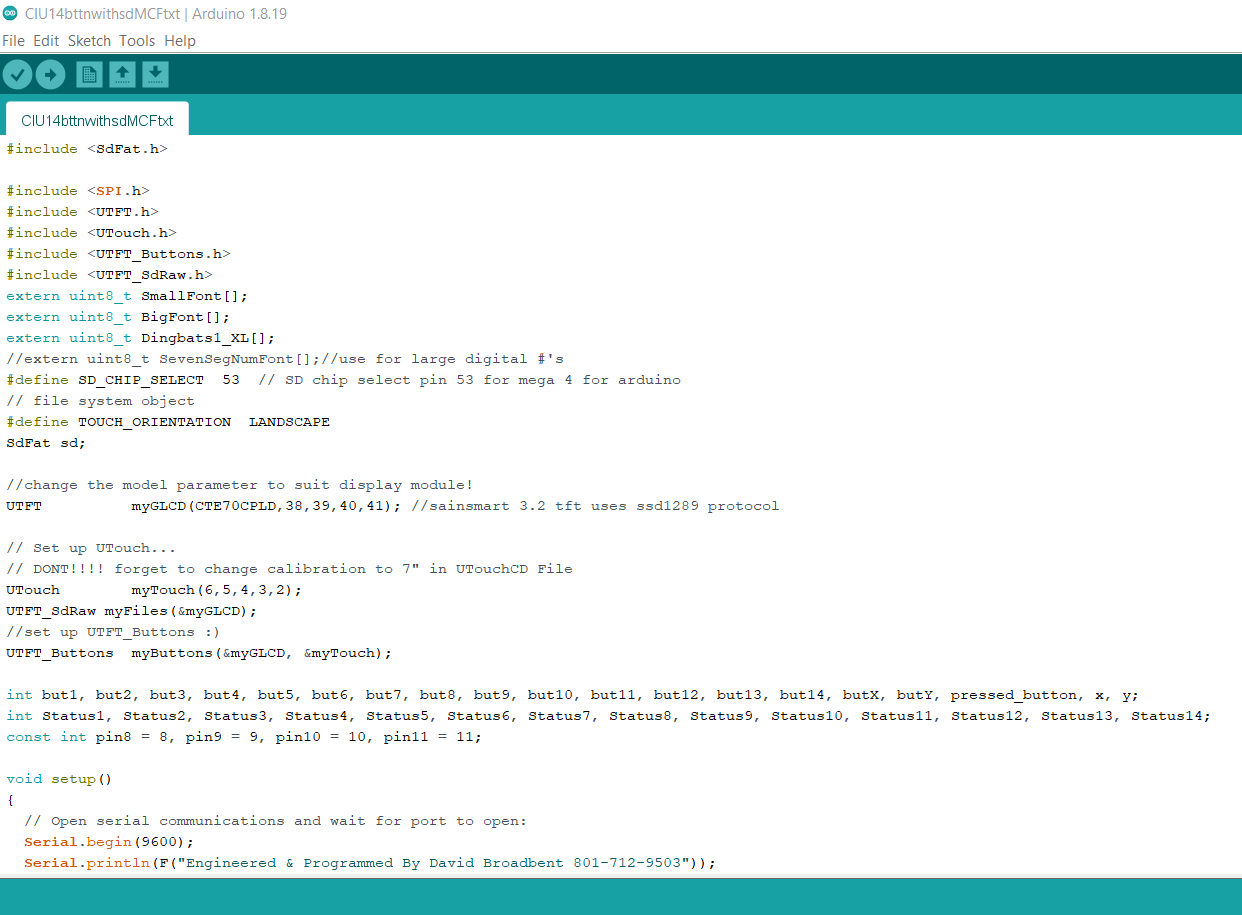The height and width of the screenshot is (915, 1242).
Task: Click the line '#include <UTFT_Buttons.h>'
Action: 118,254
